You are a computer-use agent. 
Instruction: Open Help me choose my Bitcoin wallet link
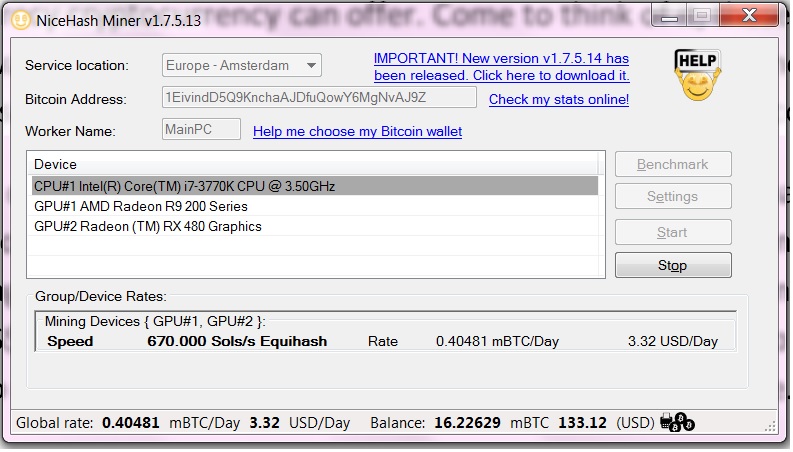(358, 131)
